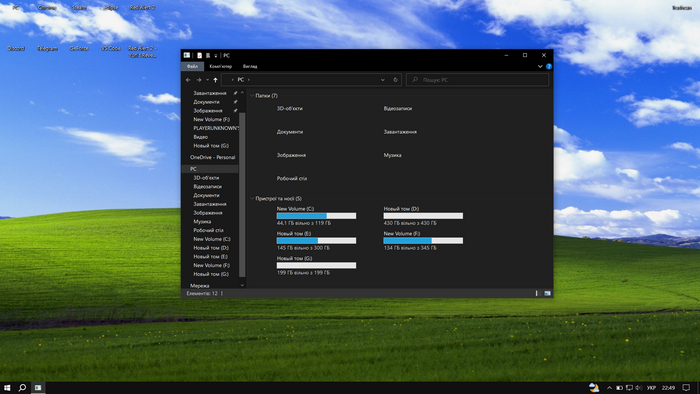This screenshot has width=700, height=394.
Task: Select the УКР language indicator
Action: [x=651, y=388]
